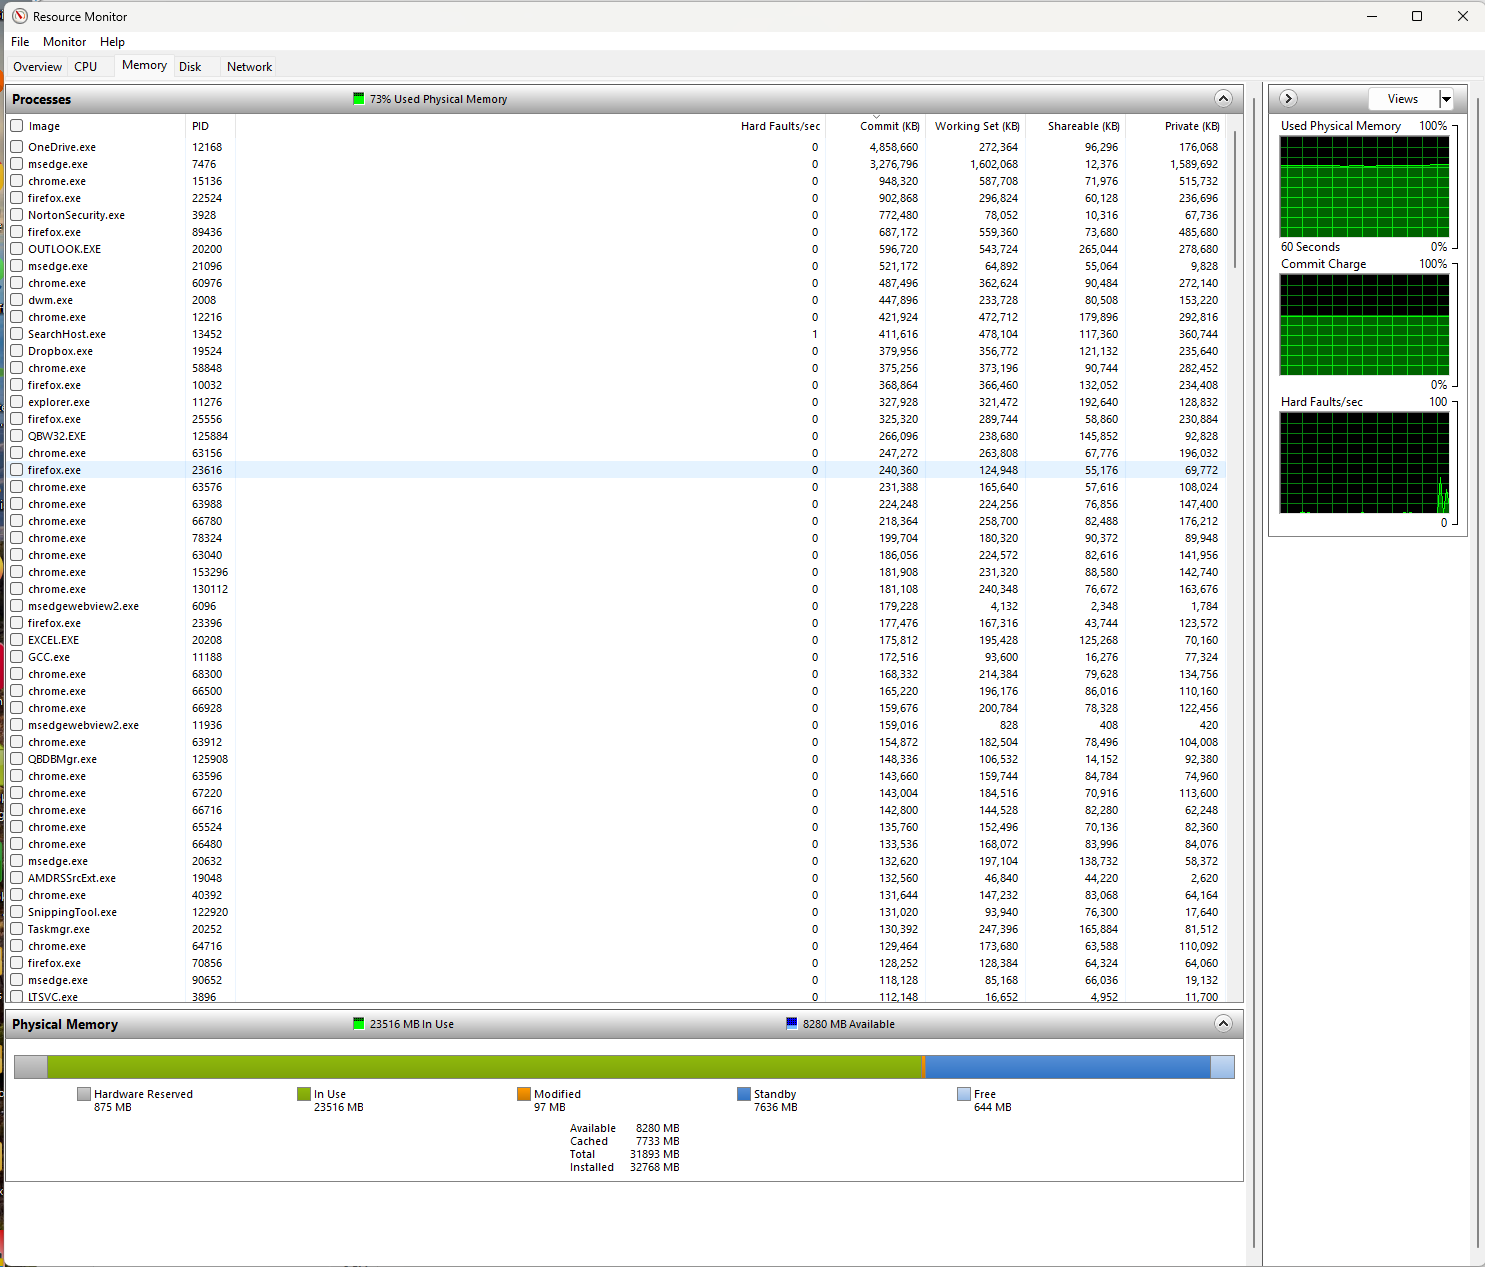Image resolution: width=1485 pixels, height=1267 pixels.
Task: Click the gray Hardware Reserved legend swatch
Action: (84, 1094)
